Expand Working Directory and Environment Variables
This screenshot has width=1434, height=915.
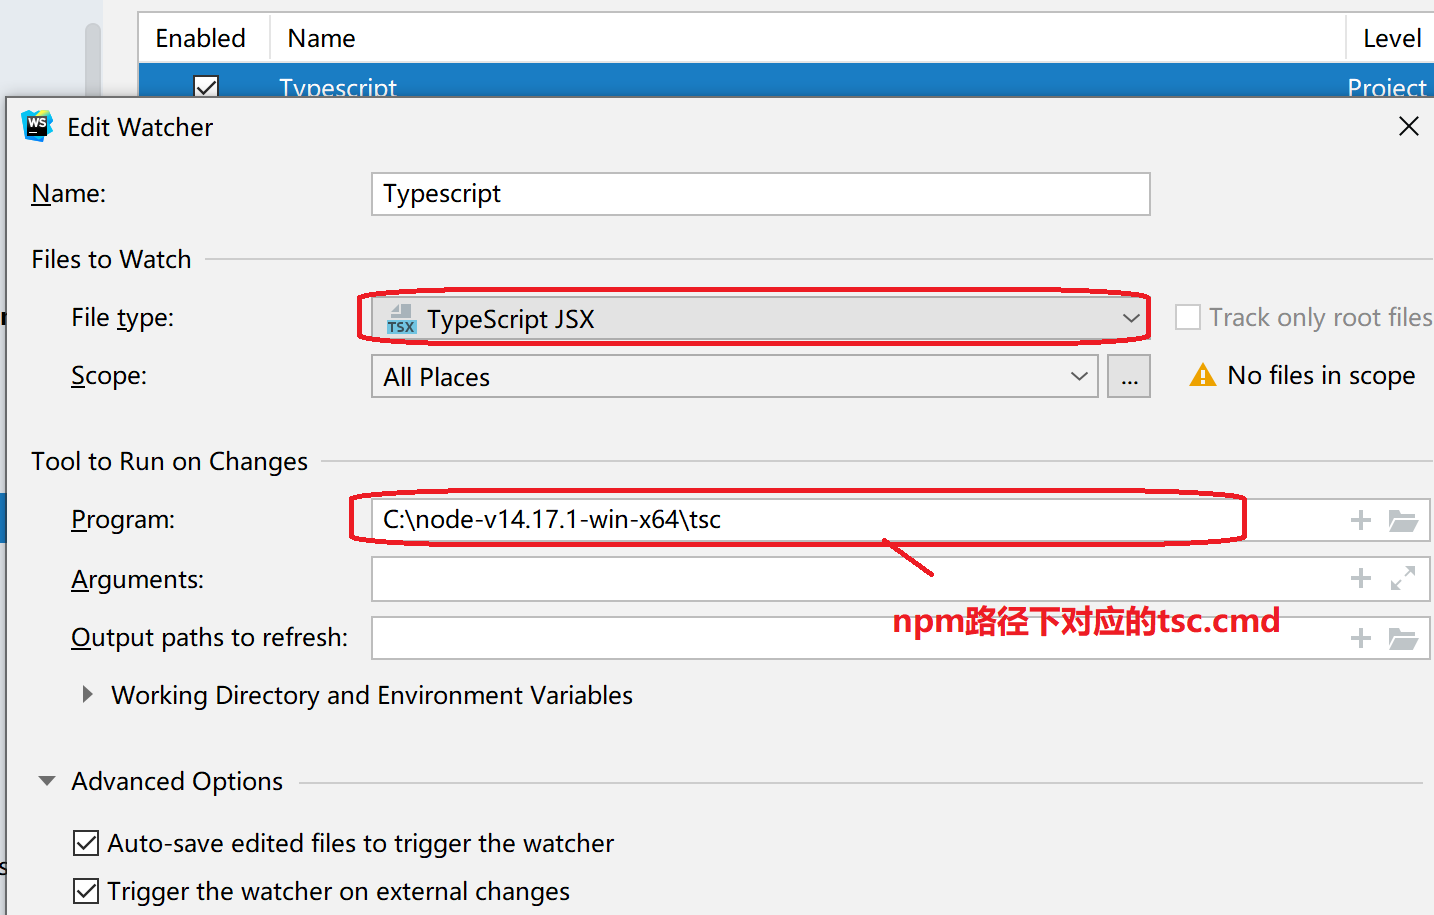88,695
